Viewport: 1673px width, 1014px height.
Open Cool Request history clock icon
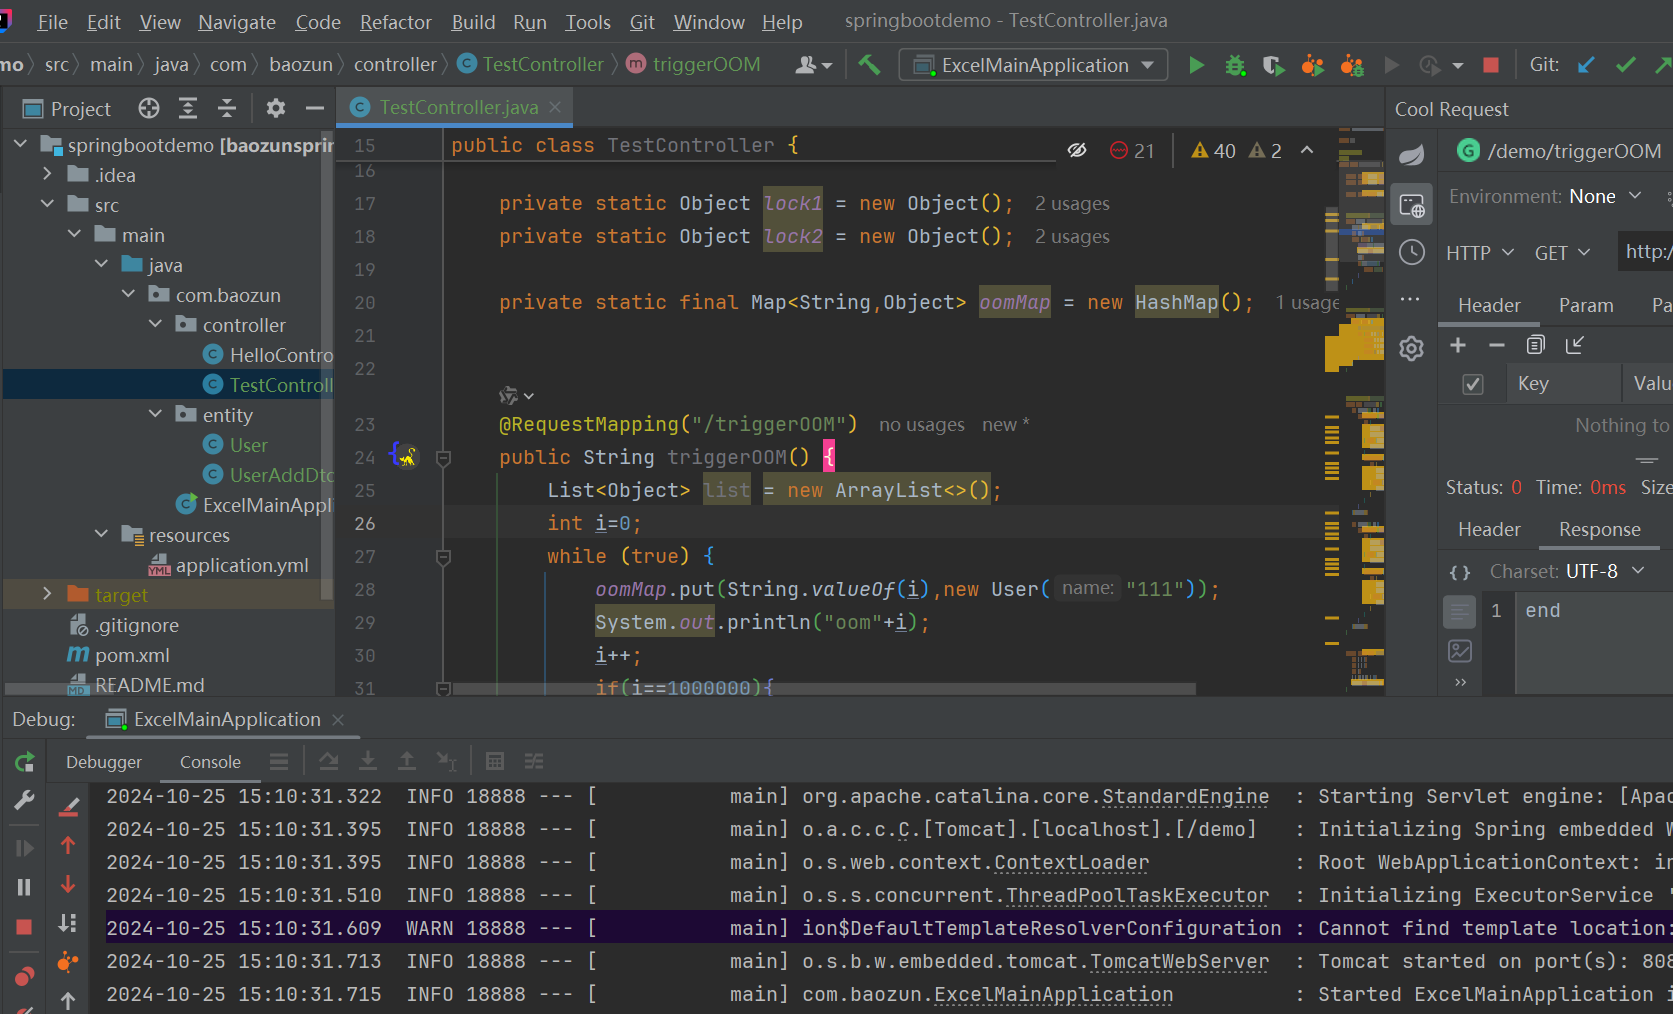[x=1411, y=252]
